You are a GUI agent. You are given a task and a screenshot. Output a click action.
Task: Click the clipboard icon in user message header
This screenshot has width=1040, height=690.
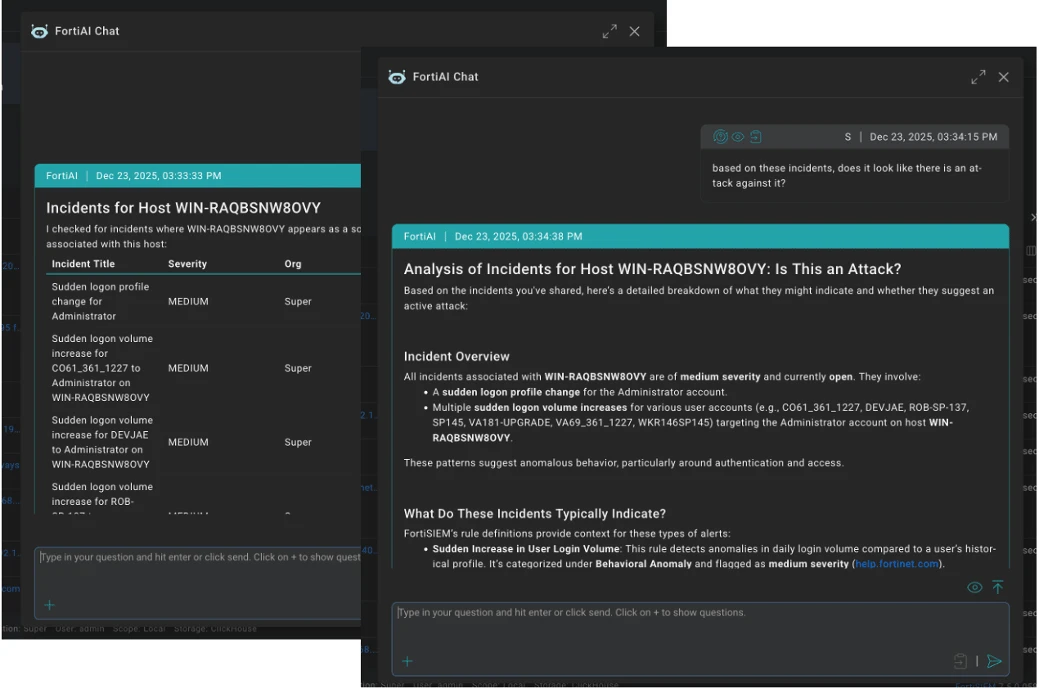click(x=755, y=137)
